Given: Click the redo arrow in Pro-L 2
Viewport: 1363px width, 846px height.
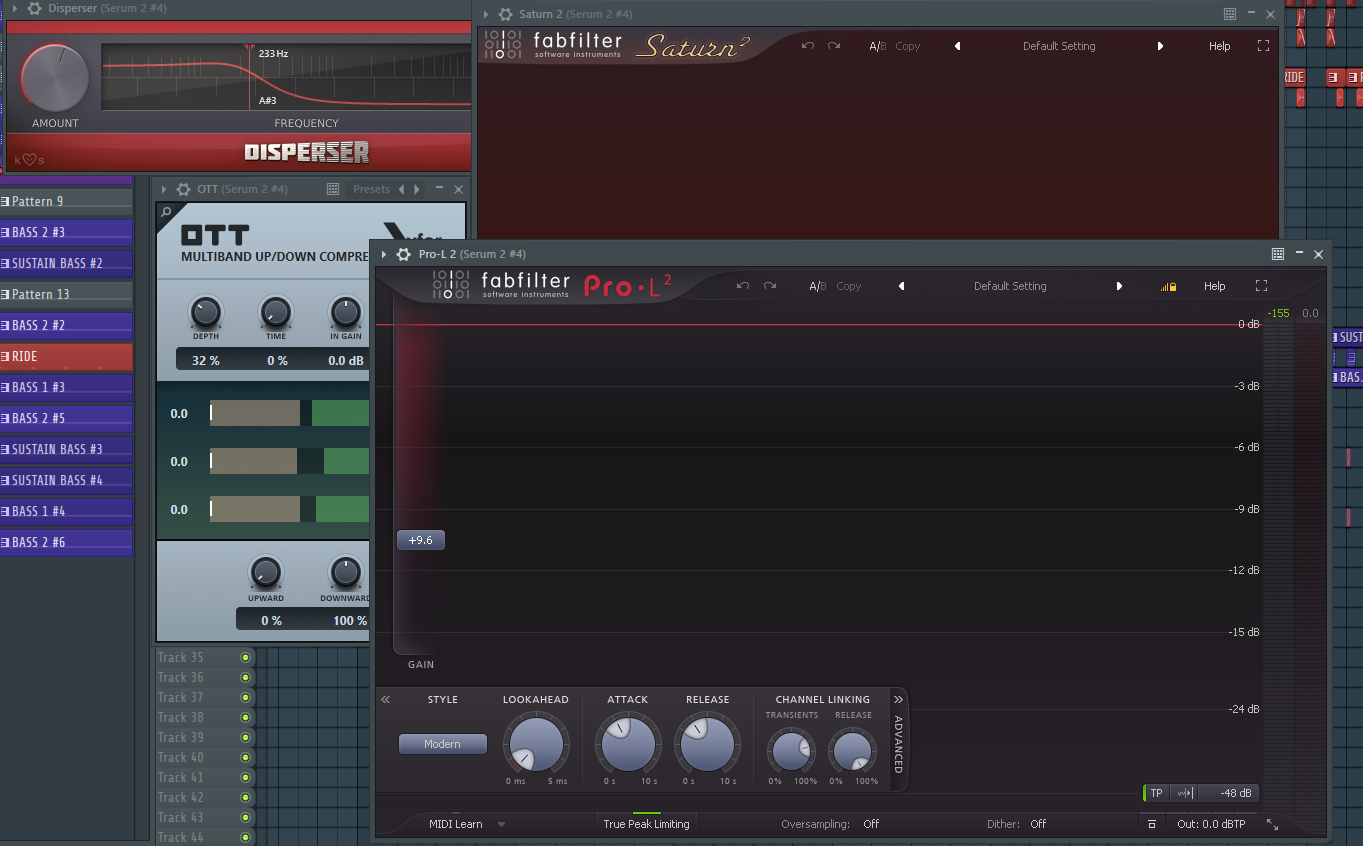Looking at the screenshot, I should 770,286.
